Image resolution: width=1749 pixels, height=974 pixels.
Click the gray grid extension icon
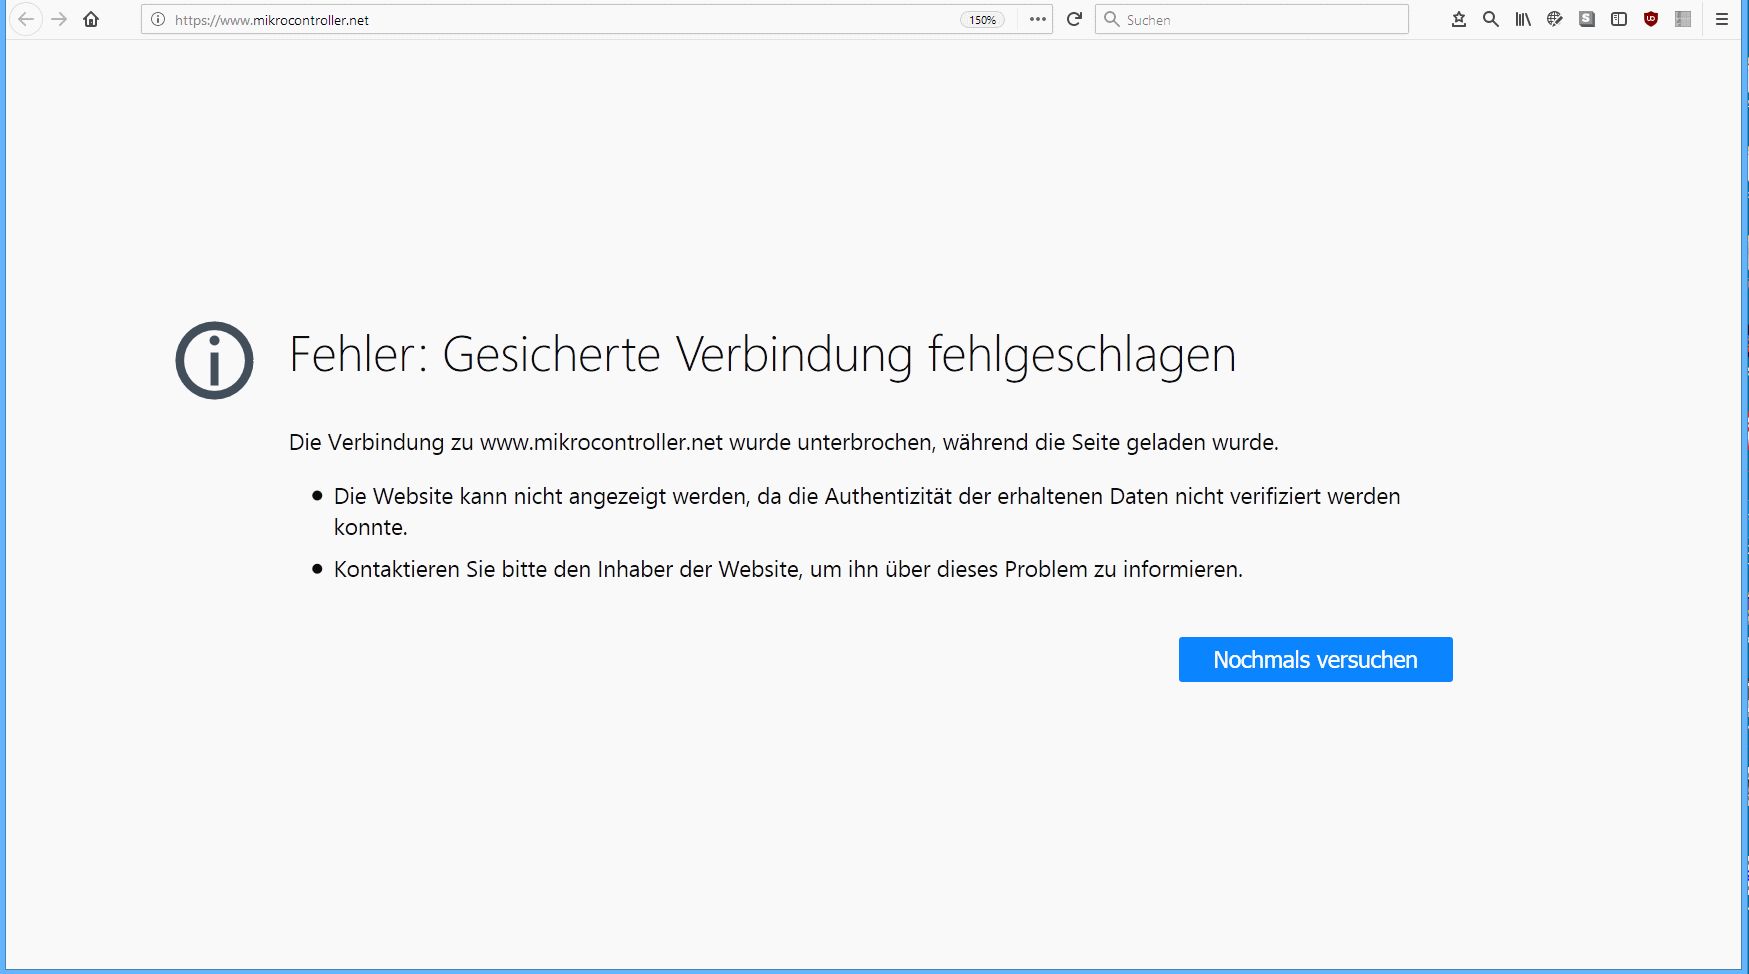tap(1683, 20)
